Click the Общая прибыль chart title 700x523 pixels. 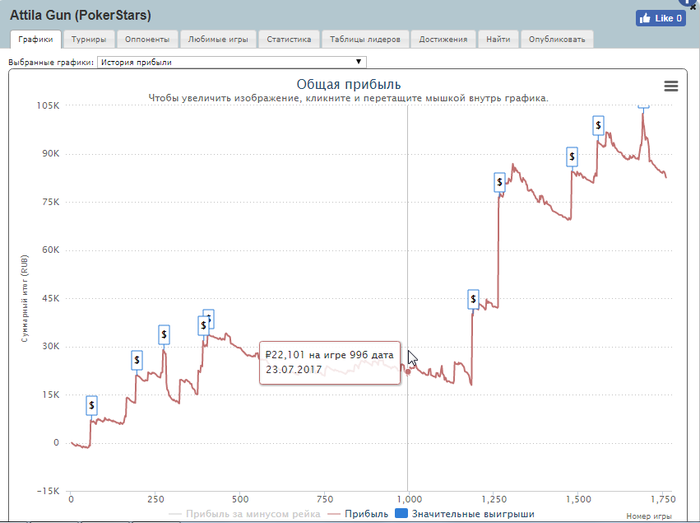click(349, 84)
